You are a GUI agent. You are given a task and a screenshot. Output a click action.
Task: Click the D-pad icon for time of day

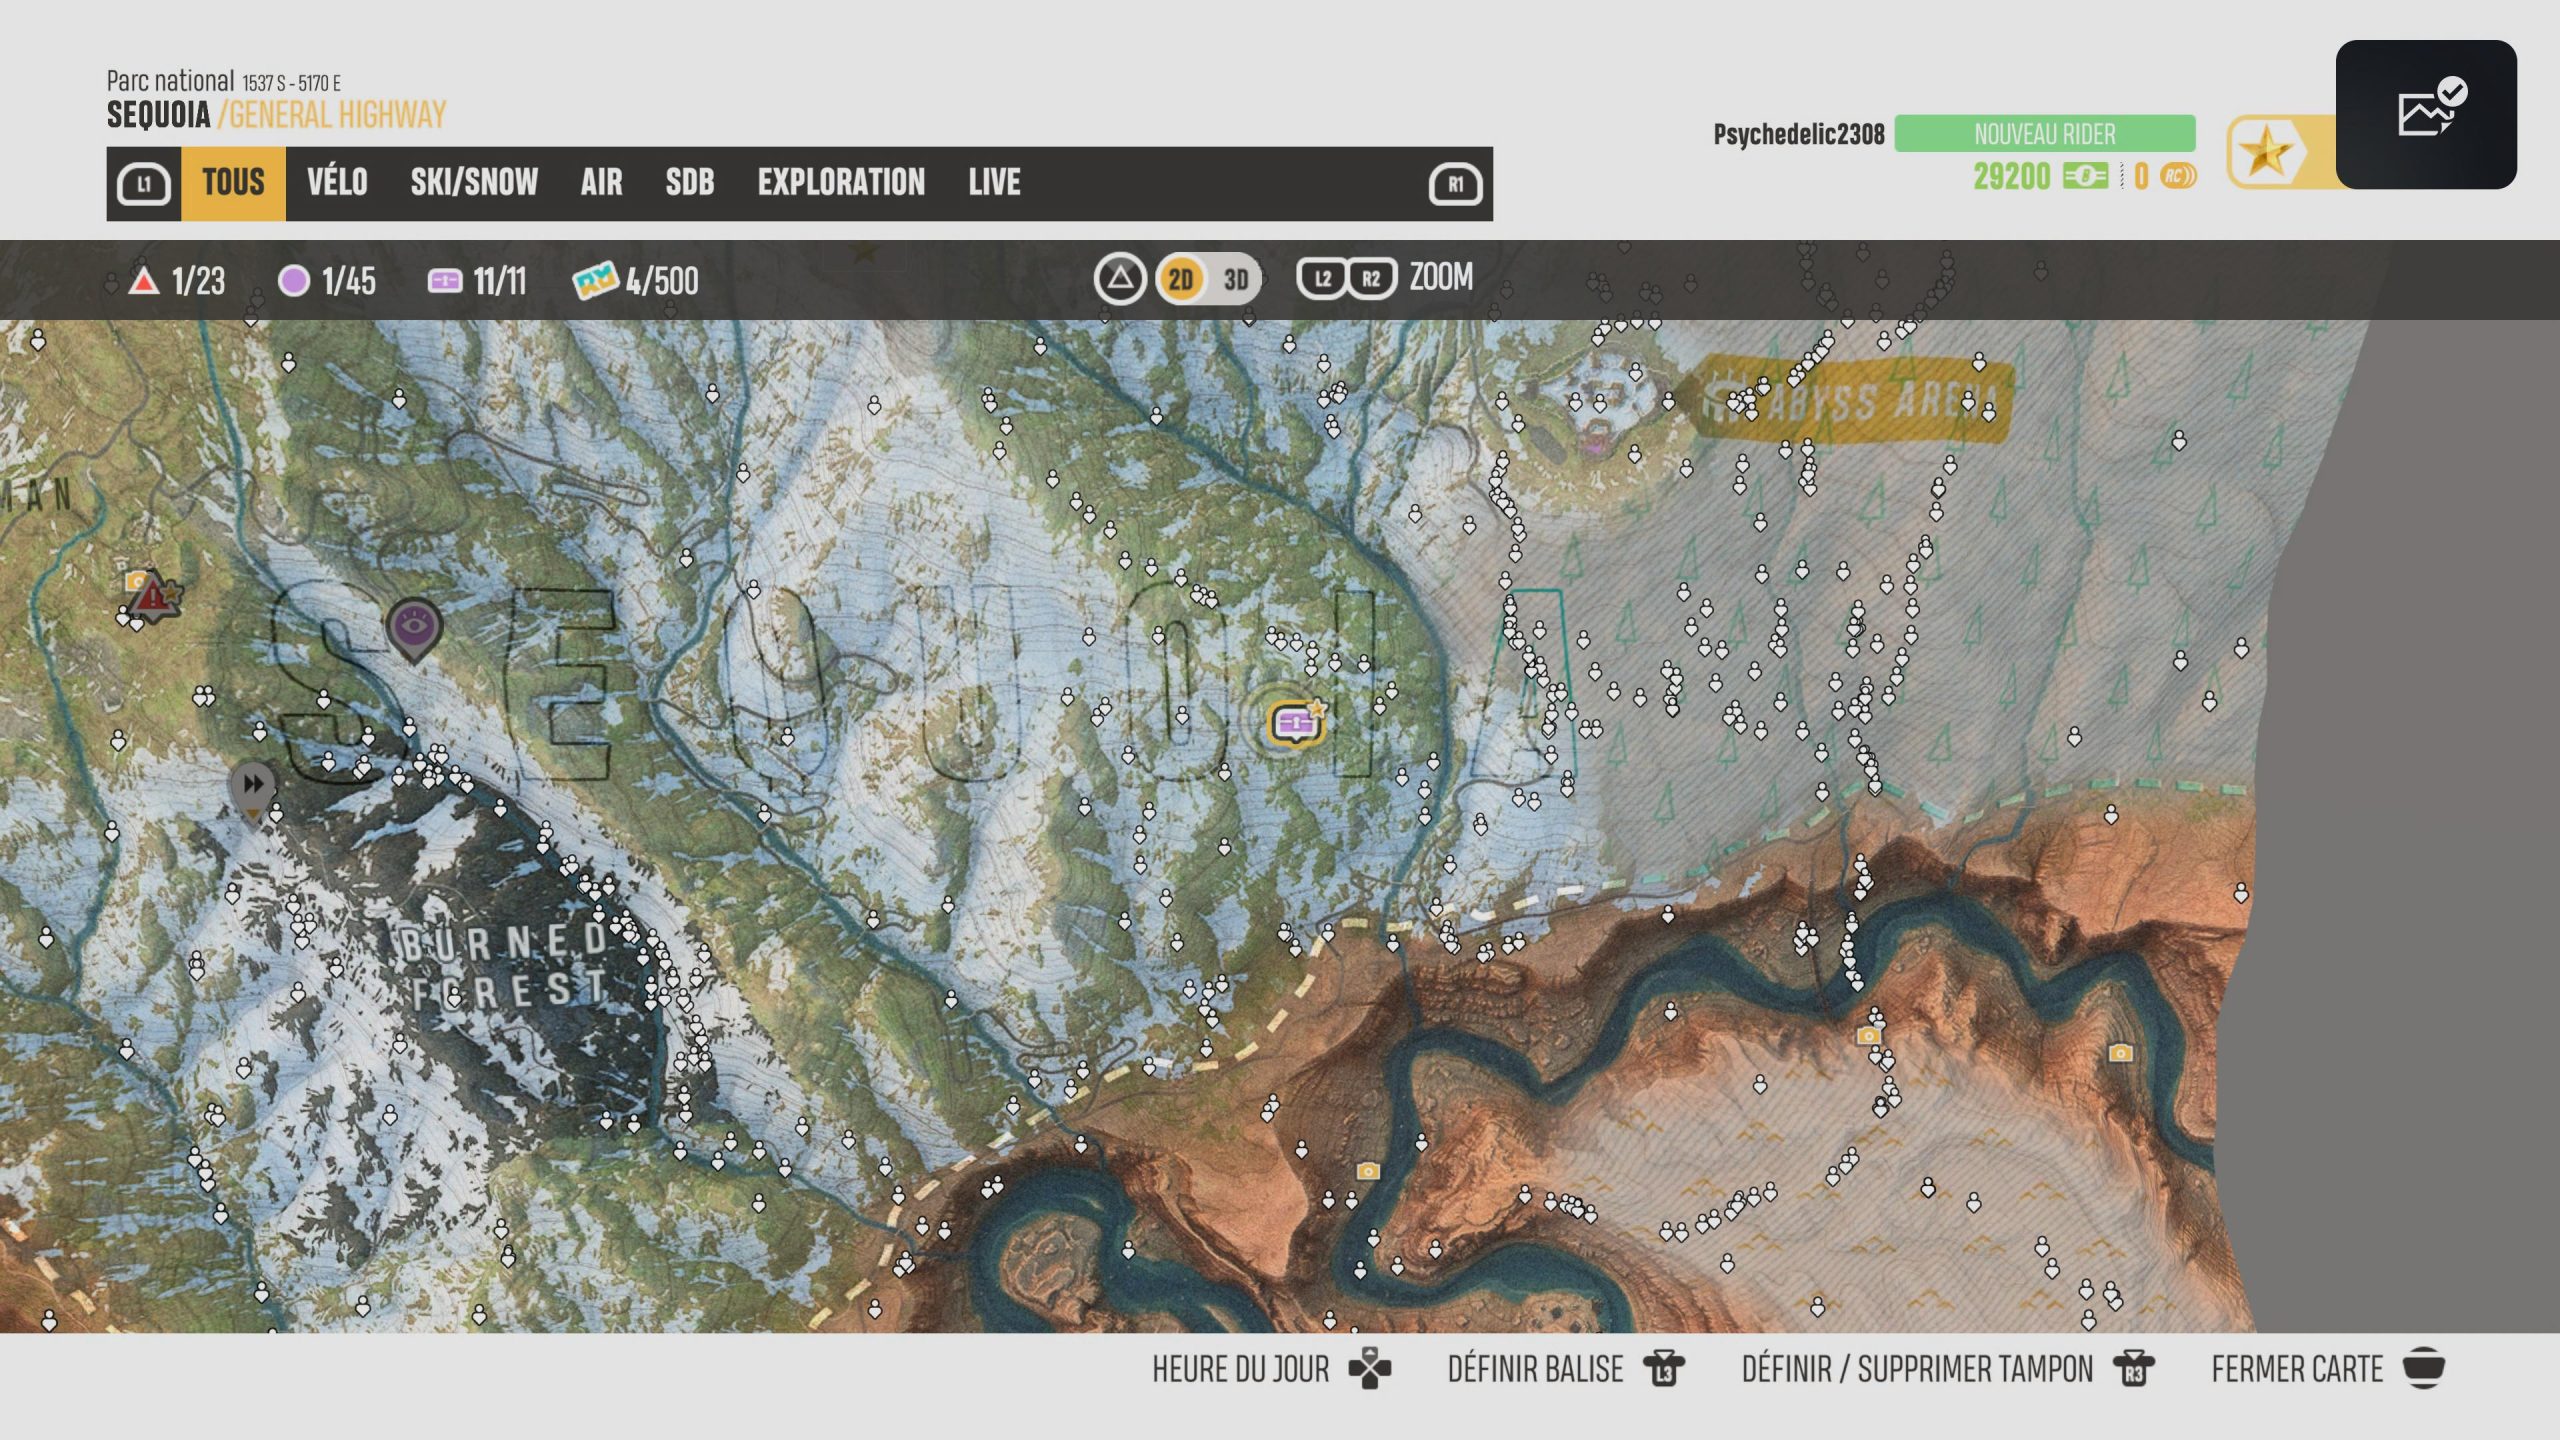1370,1369
